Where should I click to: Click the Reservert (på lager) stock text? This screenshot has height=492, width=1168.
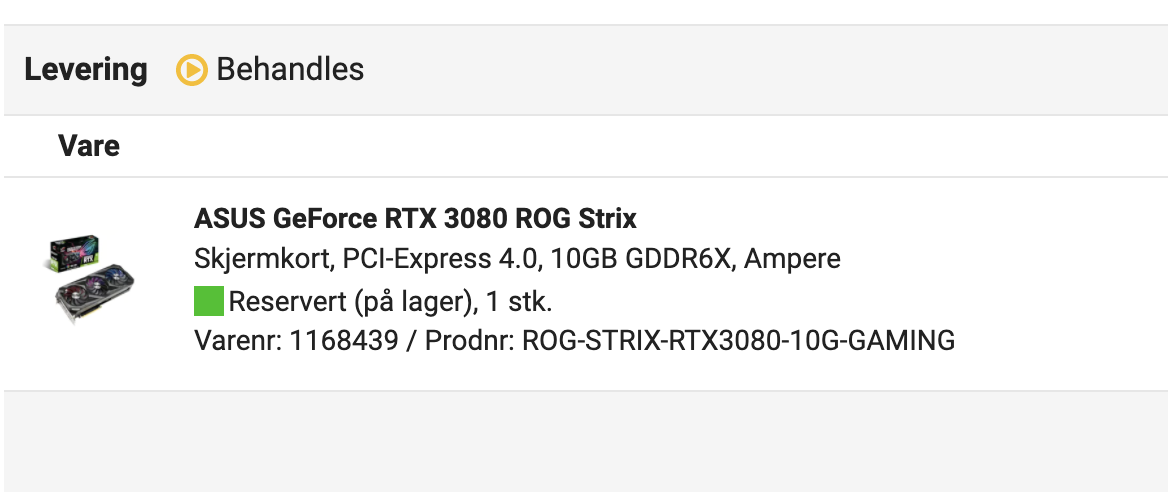353,302
